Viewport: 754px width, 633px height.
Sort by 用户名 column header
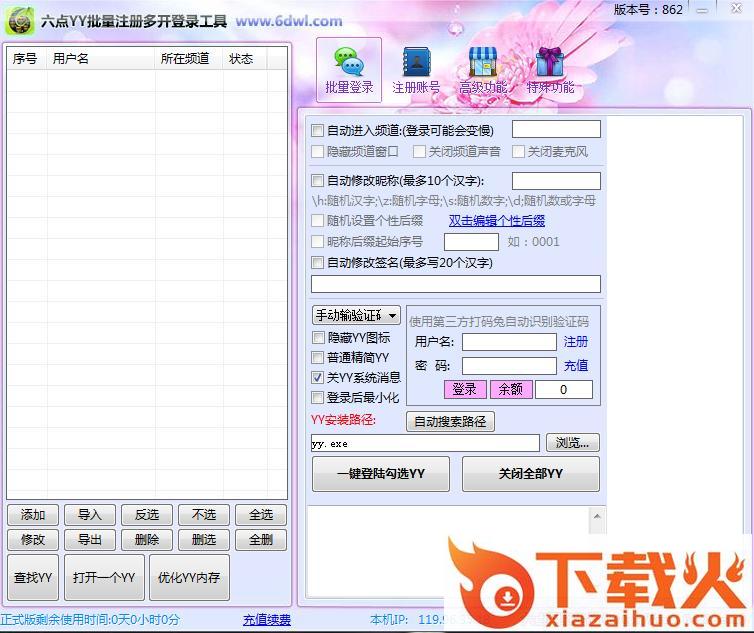coord(101,59)
